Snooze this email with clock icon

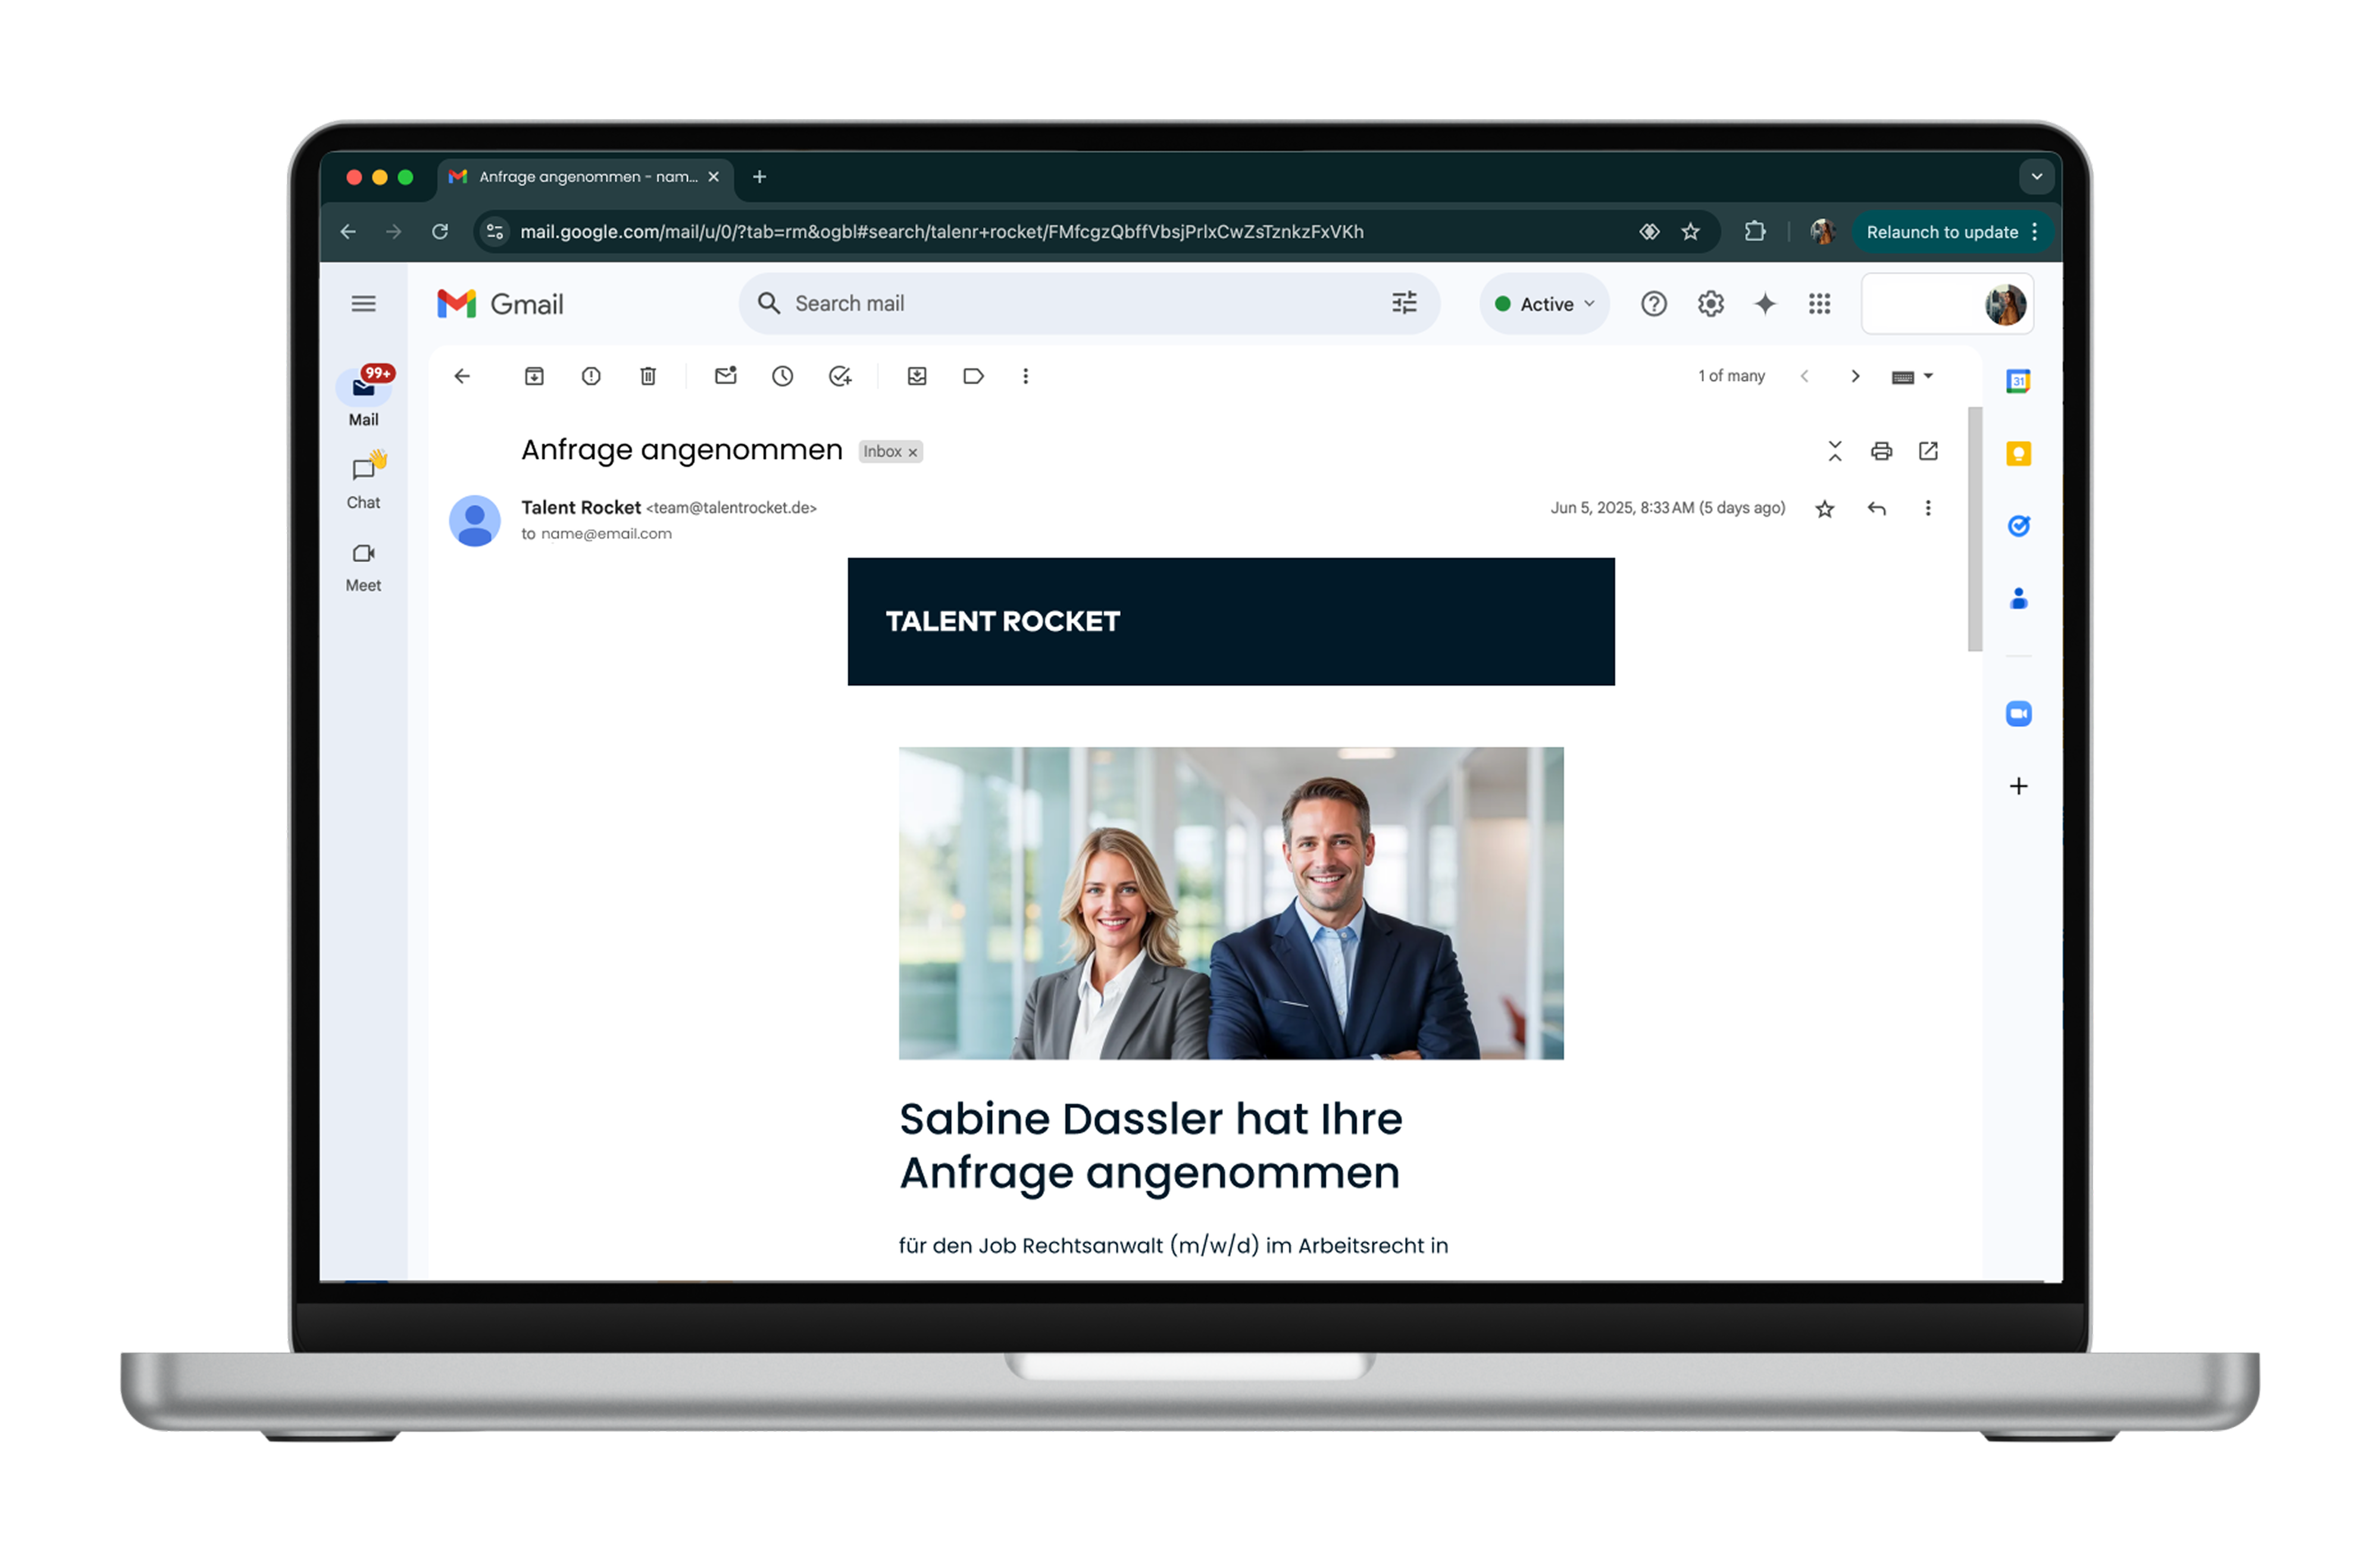[783, 376]
